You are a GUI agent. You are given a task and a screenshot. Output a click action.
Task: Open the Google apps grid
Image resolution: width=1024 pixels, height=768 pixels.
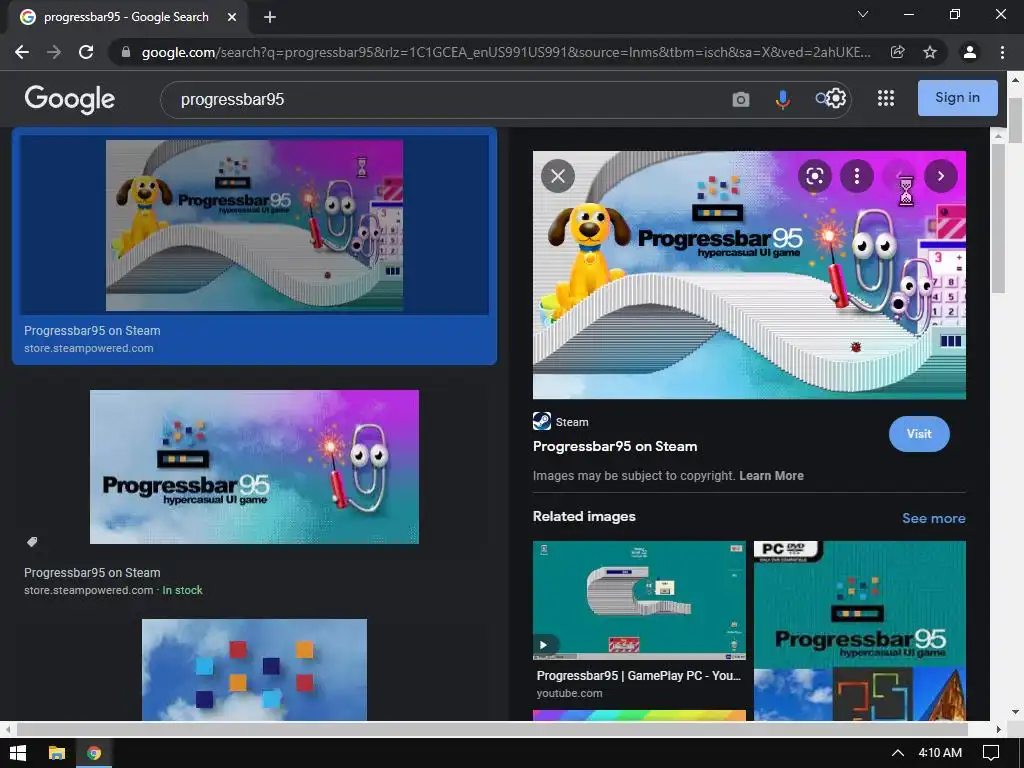point(886,98)
